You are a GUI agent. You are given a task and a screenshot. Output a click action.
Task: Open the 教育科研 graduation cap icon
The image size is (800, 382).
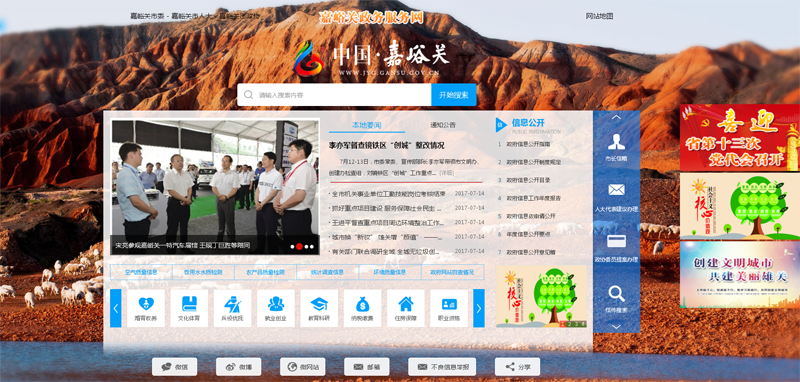(319, 308)
